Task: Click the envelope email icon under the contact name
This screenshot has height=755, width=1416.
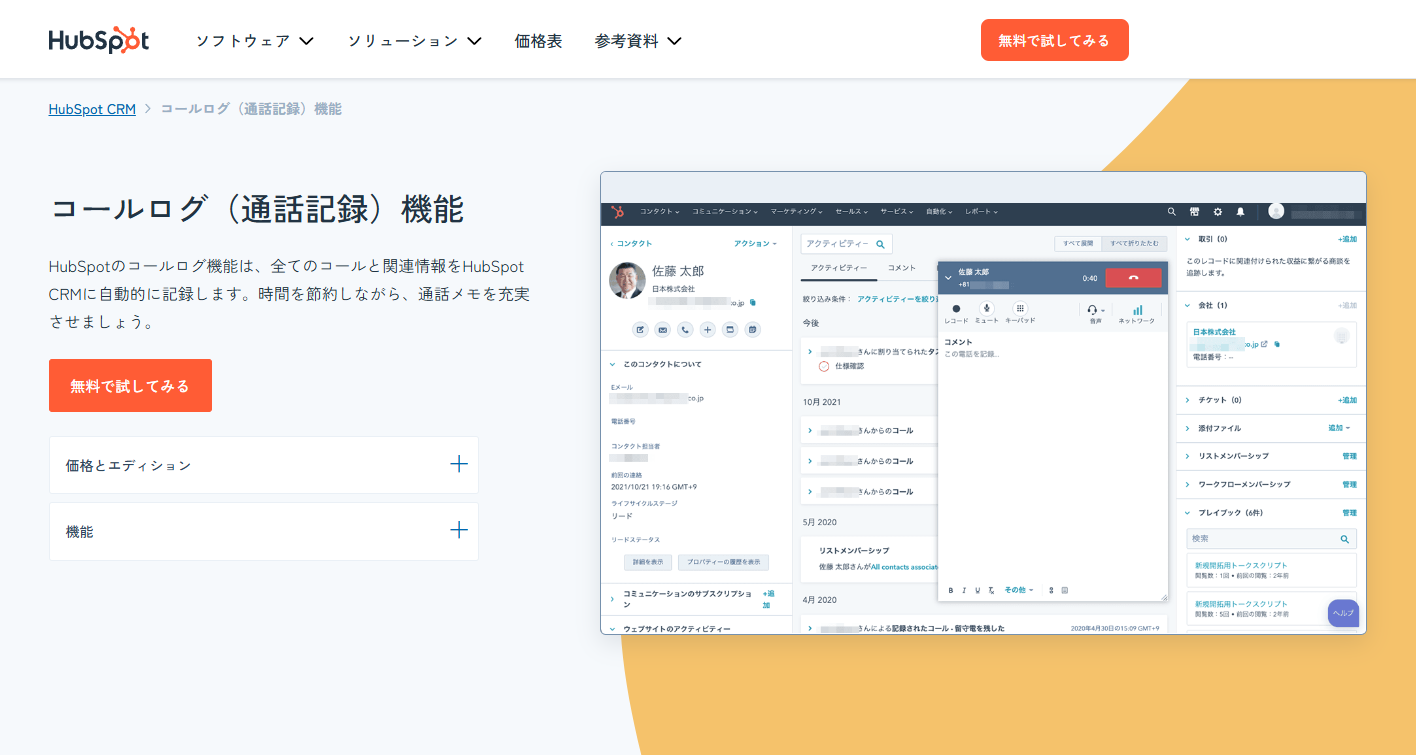Action: (662, 329)
